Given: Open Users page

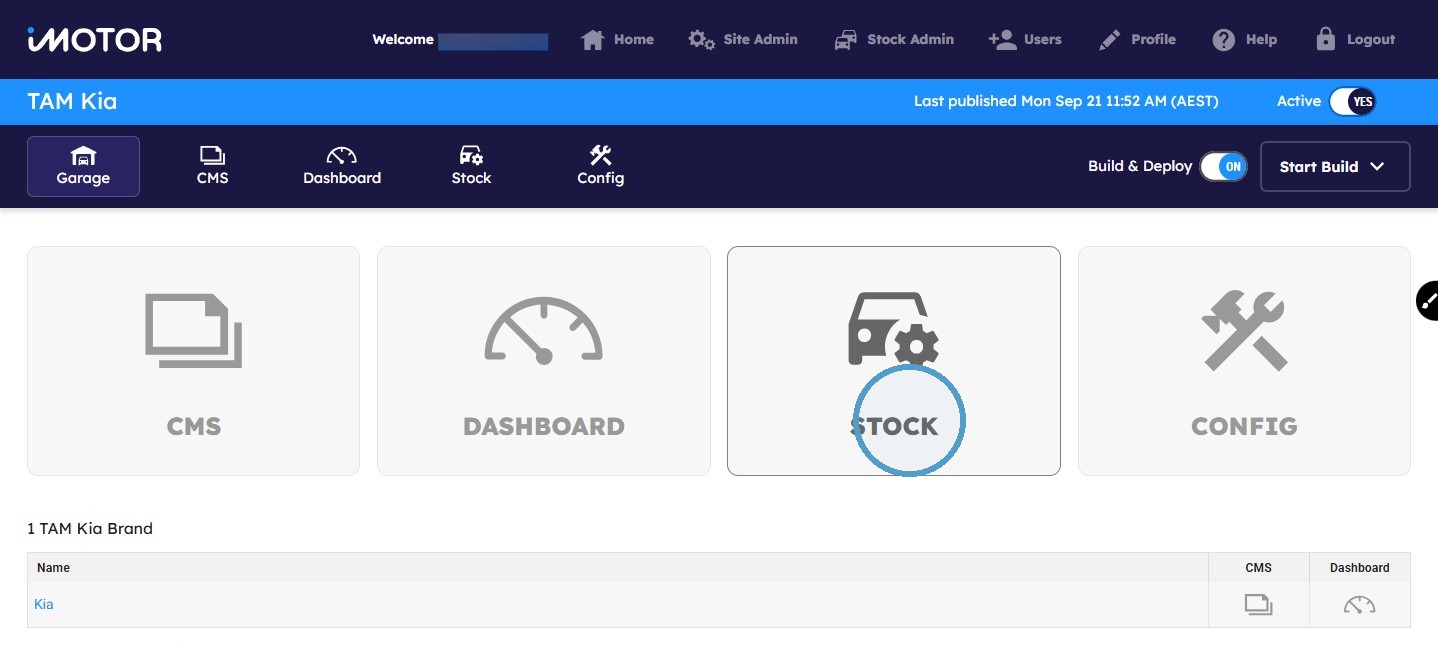Looking at the screenshot, I should (1025, 40).
